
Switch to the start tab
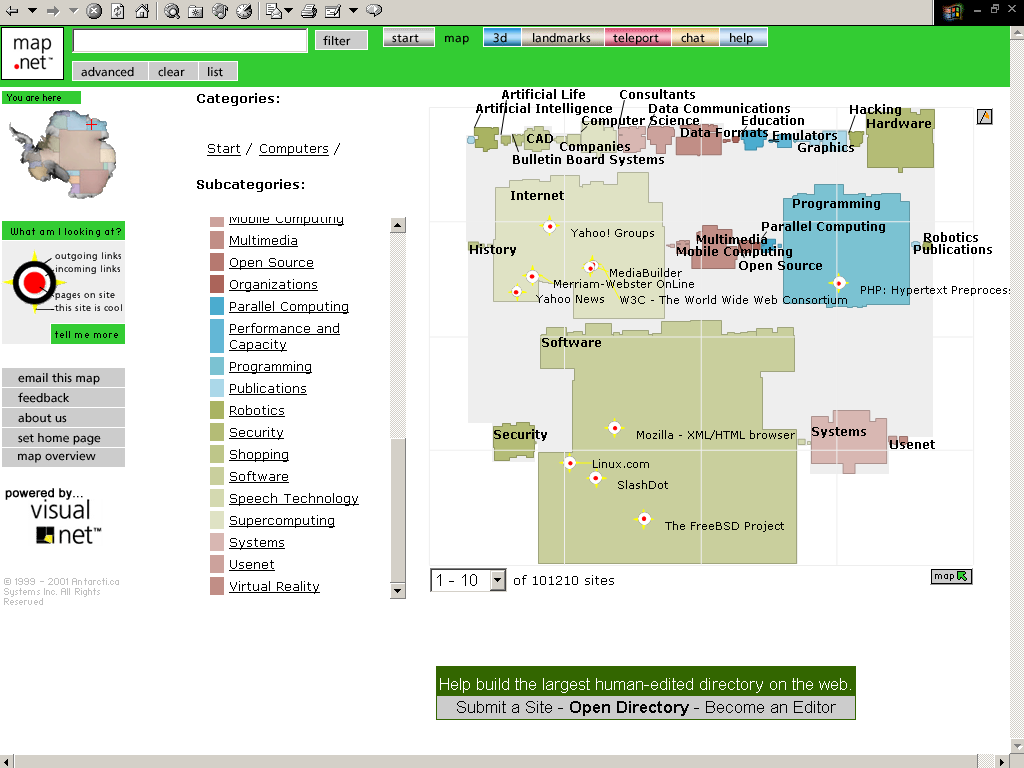tap(408, 37)
